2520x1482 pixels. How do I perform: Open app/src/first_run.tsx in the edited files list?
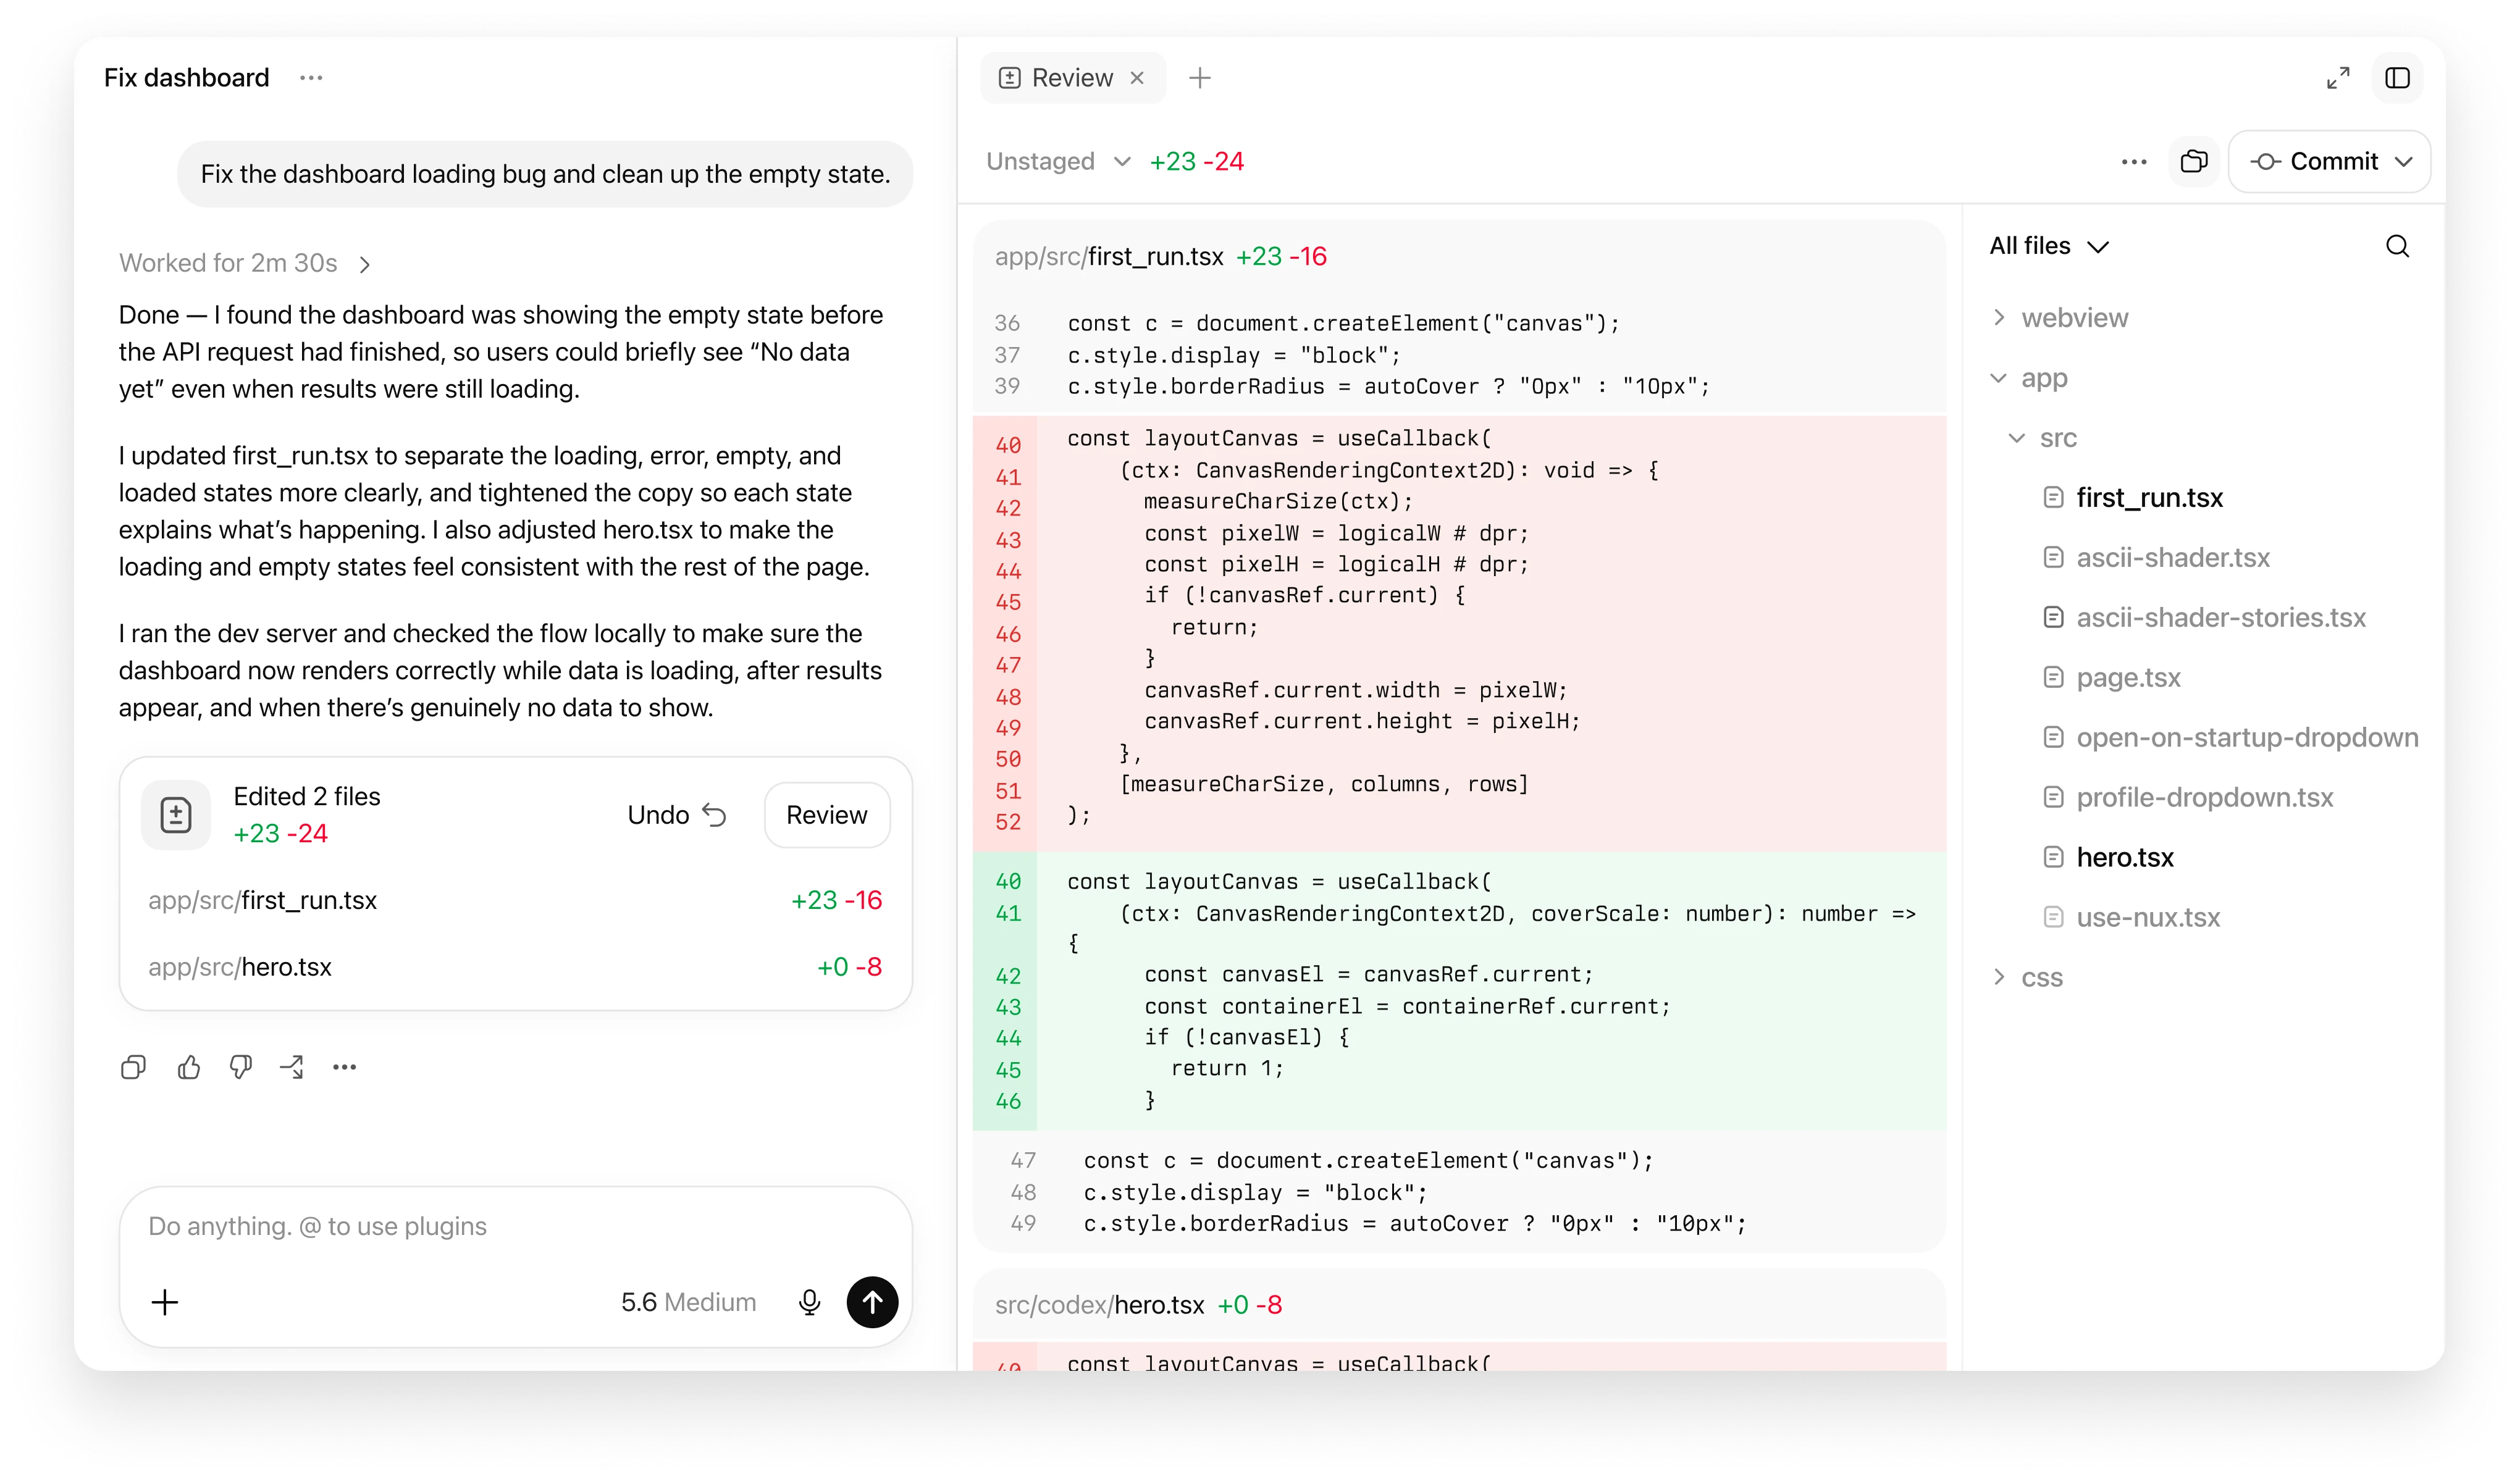pos(515,901)
